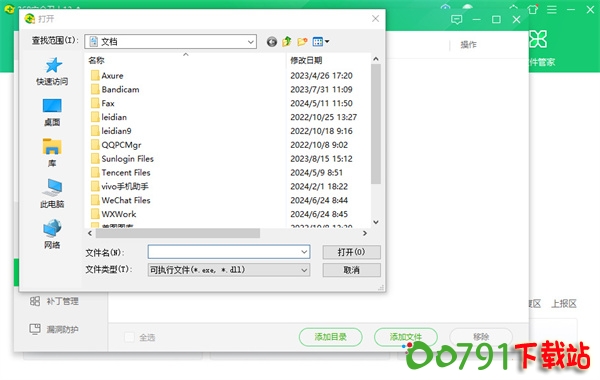Click the Open (打开) button
Screen dimensions: 600x380
[x=351, y=252]
